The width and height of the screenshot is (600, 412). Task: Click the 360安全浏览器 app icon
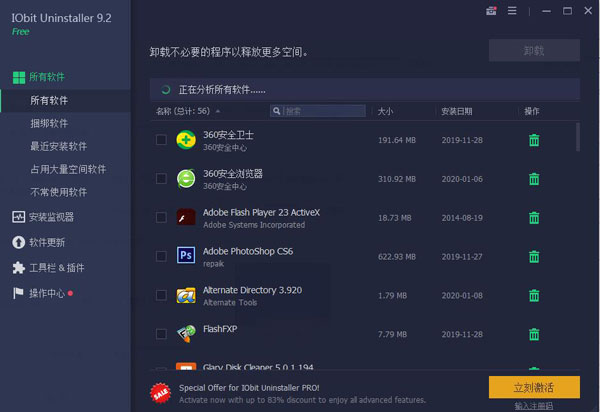click(186, 179)
